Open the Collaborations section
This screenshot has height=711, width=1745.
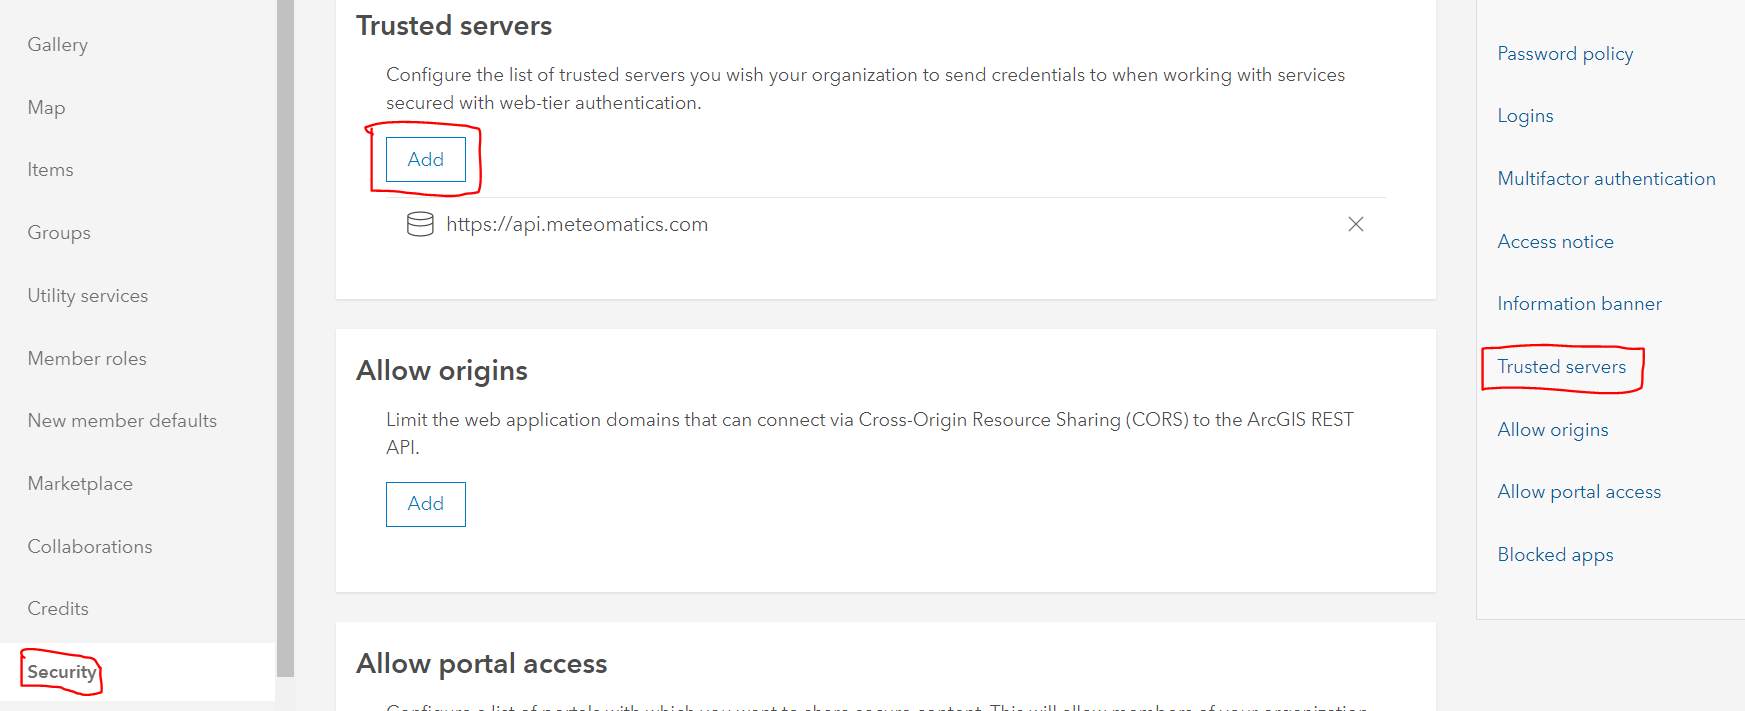[89, 546]
